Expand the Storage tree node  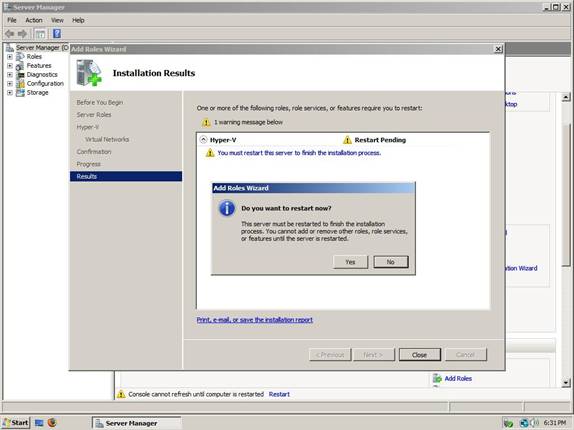[10, 93]
